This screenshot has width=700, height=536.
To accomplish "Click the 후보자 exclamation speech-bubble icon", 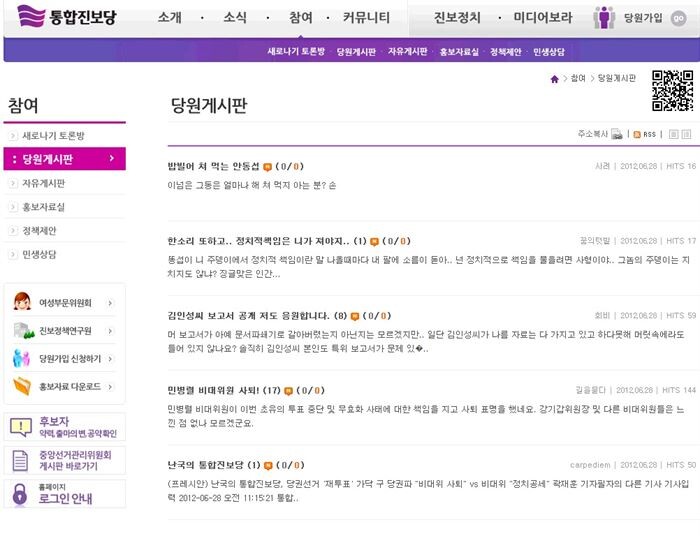I will 21,427.
